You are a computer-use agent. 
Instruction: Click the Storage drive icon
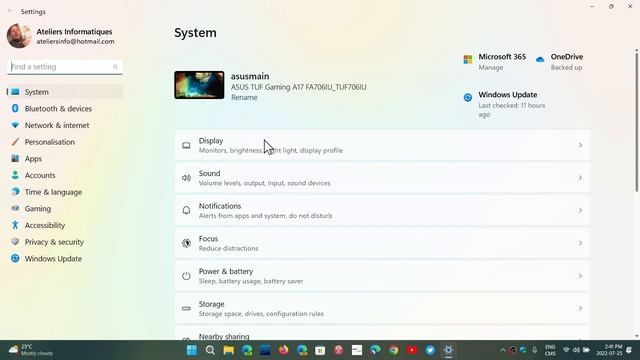(186, 309)
